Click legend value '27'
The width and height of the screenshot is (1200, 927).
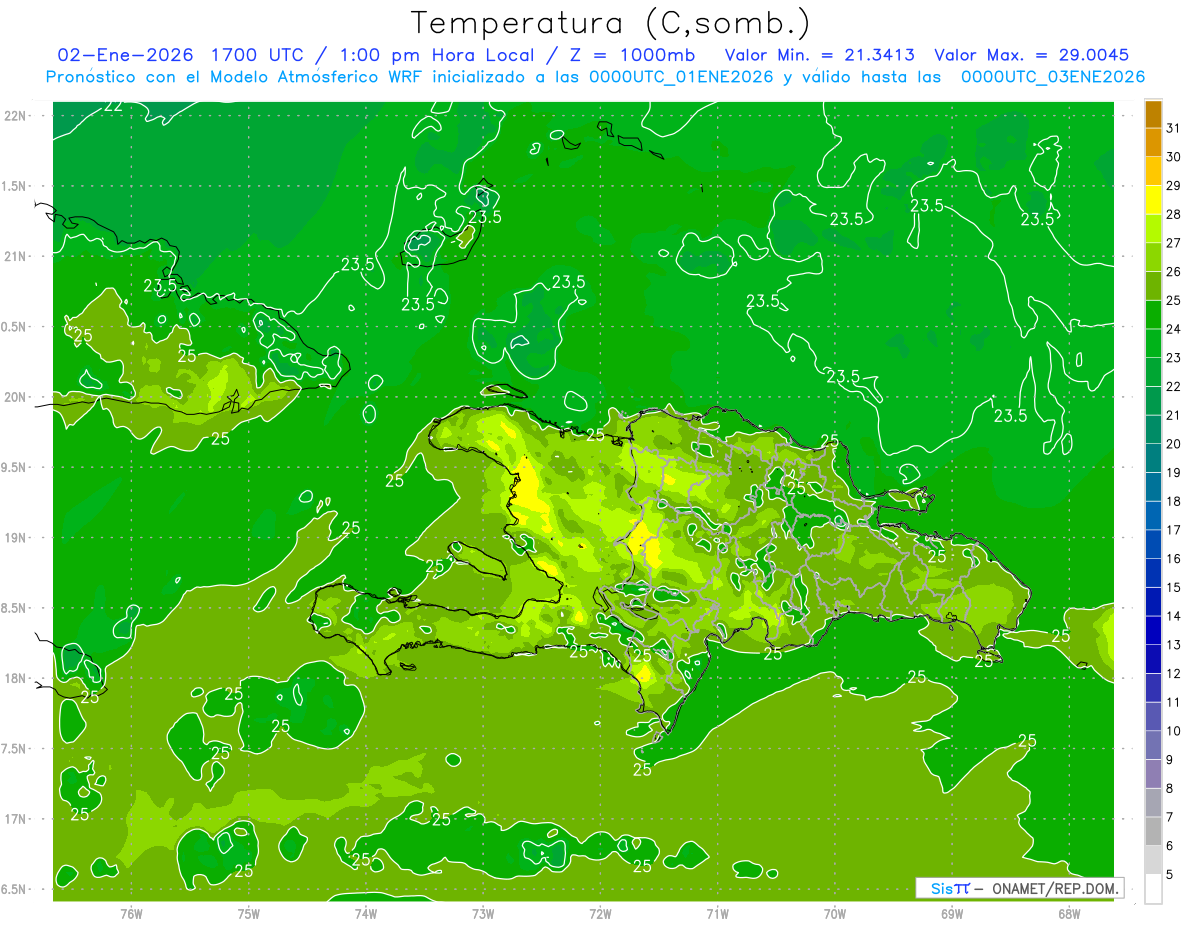click(x=1173, y=242)
